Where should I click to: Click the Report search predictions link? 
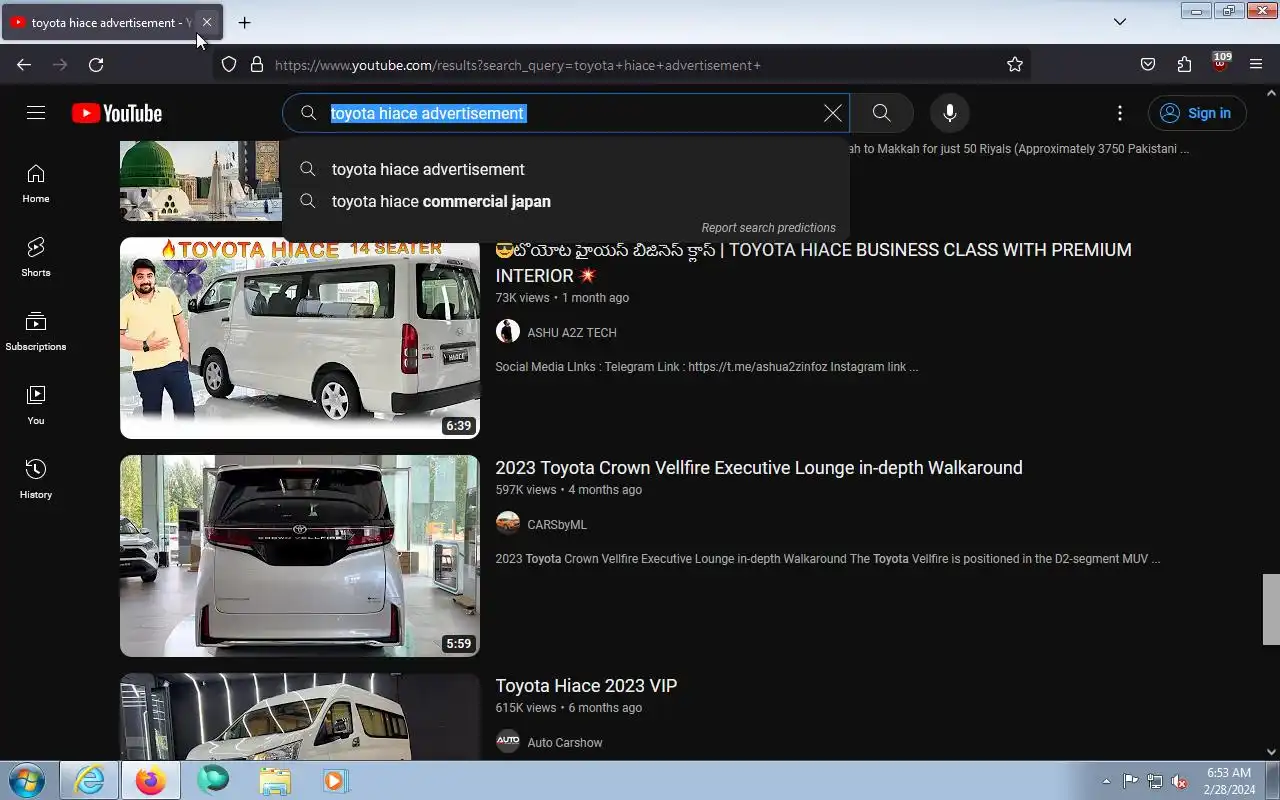(768, 228)
